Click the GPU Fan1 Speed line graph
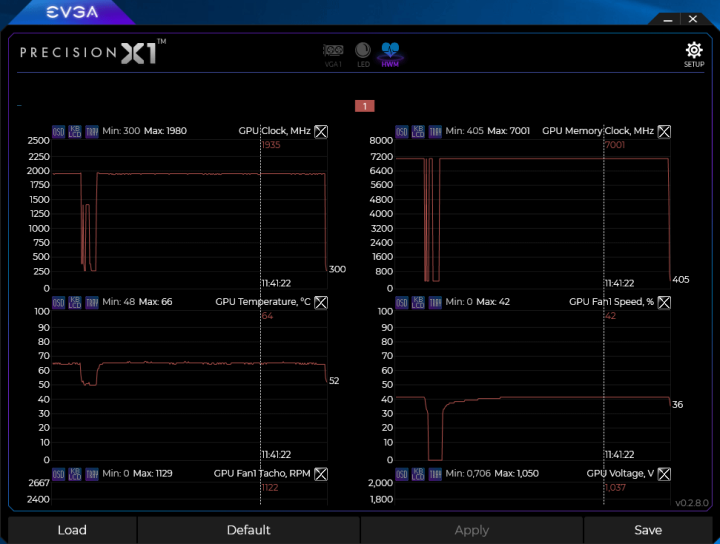Image resolution: width=720 pixels, height=544 pixels. click(x=533, y=386)
